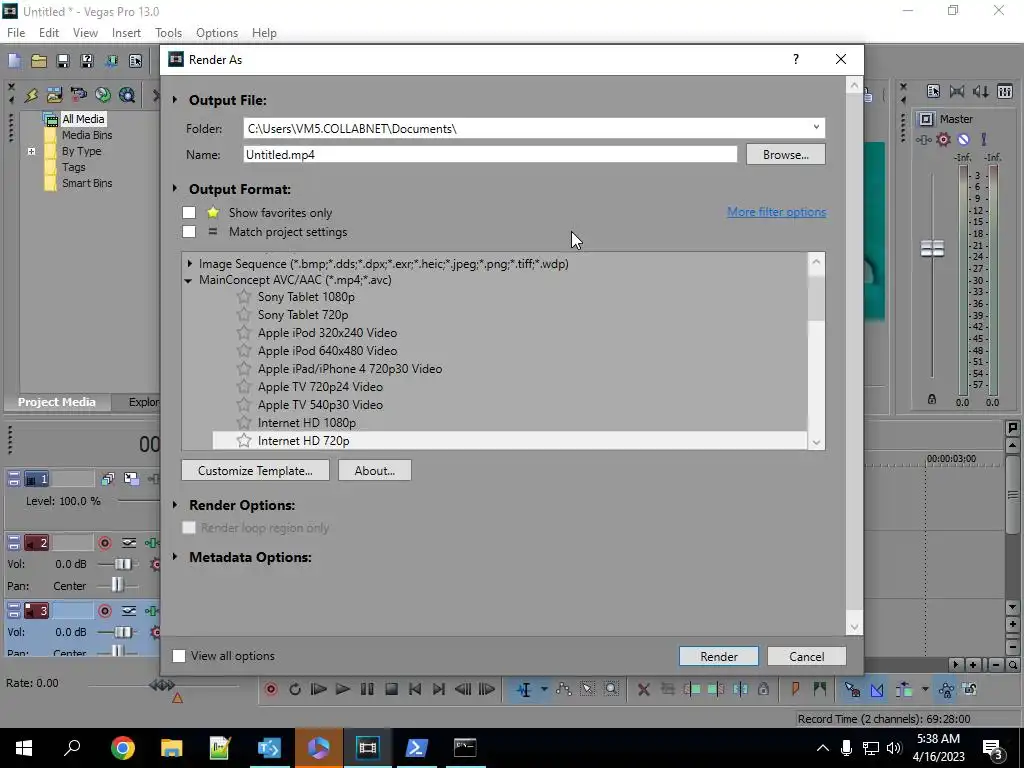
Task: Click the New project icon in toolbar
Action: (x=14, y=61)
